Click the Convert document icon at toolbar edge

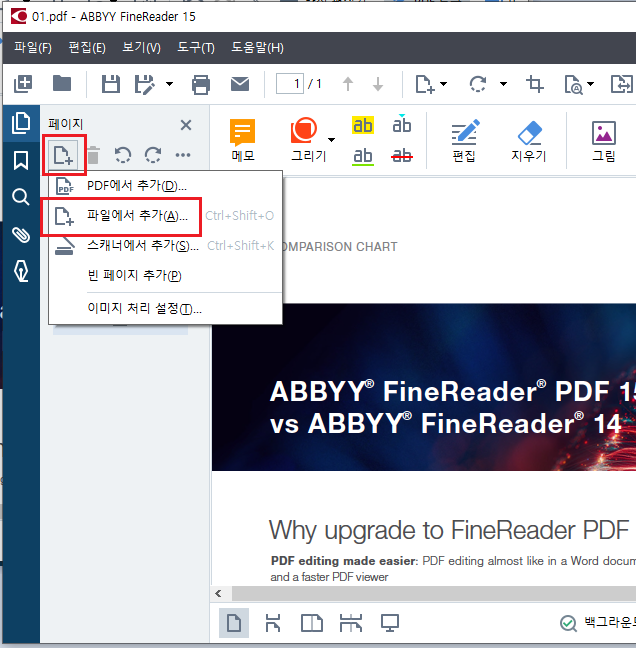[622, 84]
